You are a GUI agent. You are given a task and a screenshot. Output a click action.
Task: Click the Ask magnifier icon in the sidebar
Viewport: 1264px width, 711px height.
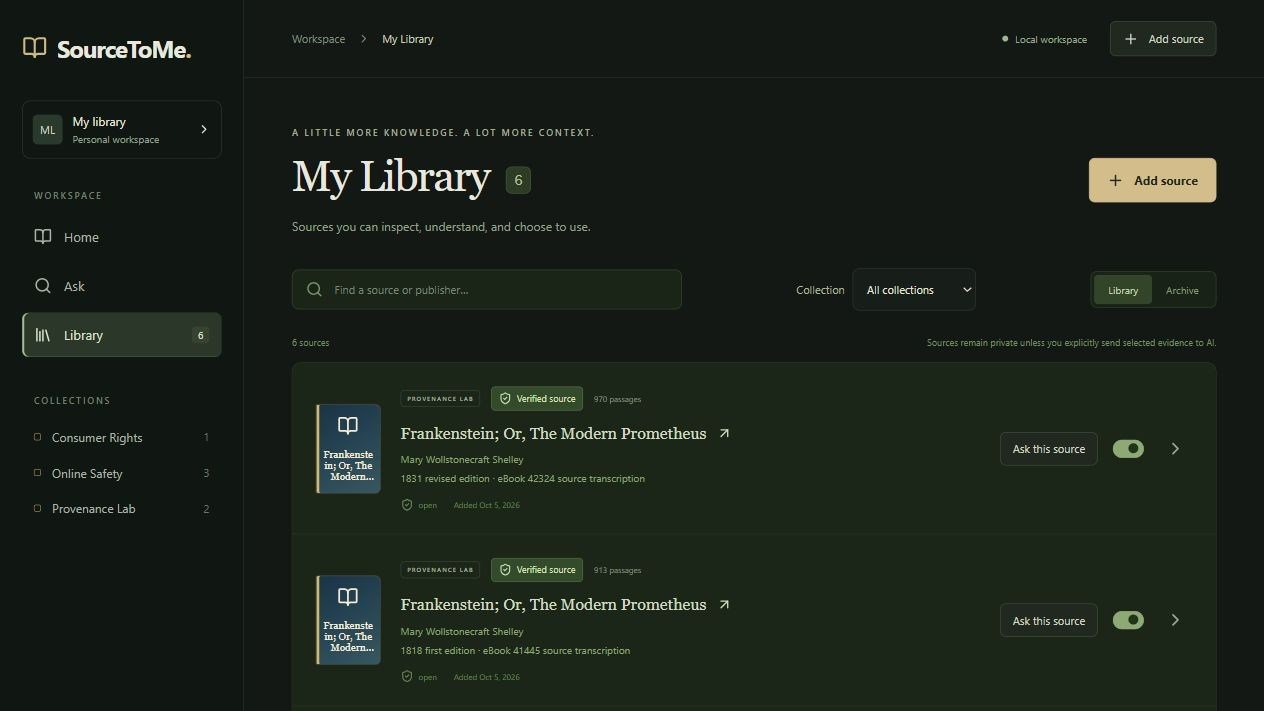coord(43,286)
